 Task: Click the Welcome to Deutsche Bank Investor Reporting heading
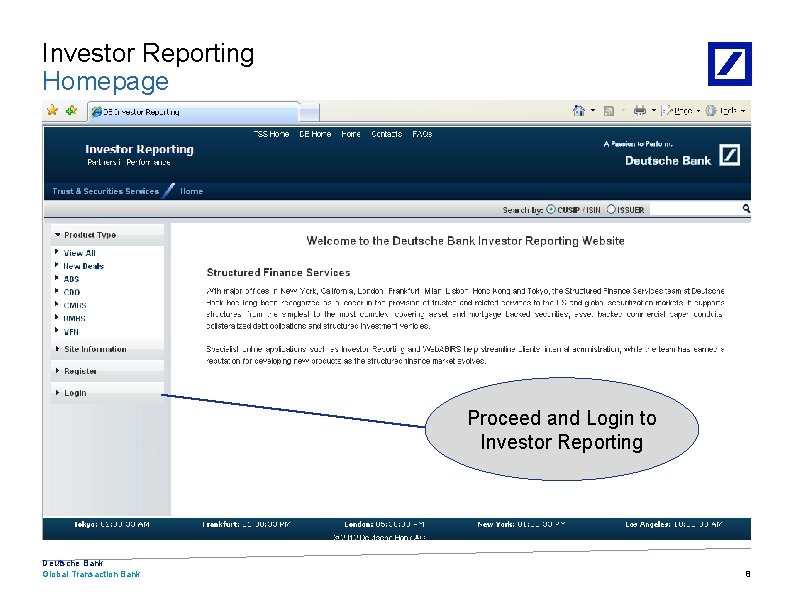coord(465,241)
